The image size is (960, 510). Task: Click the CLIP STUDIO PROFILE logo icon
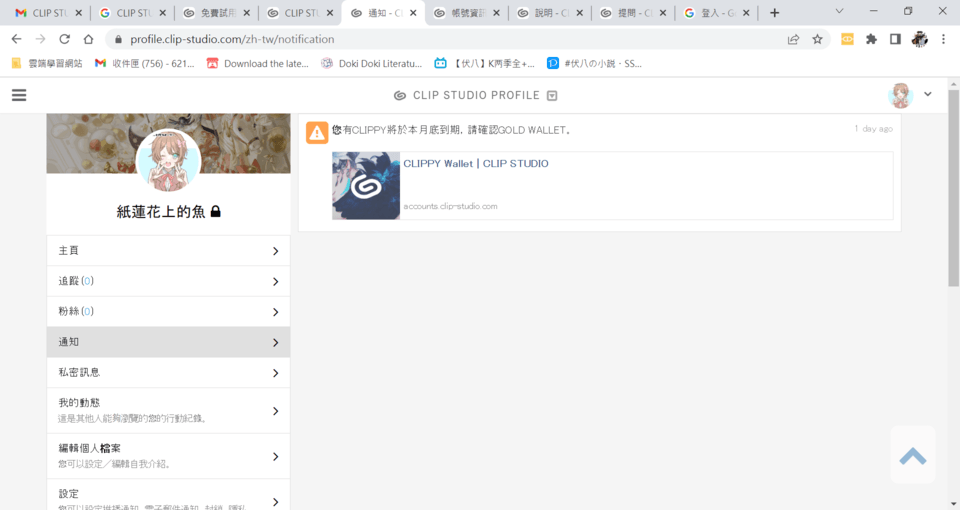click(400, 96)
